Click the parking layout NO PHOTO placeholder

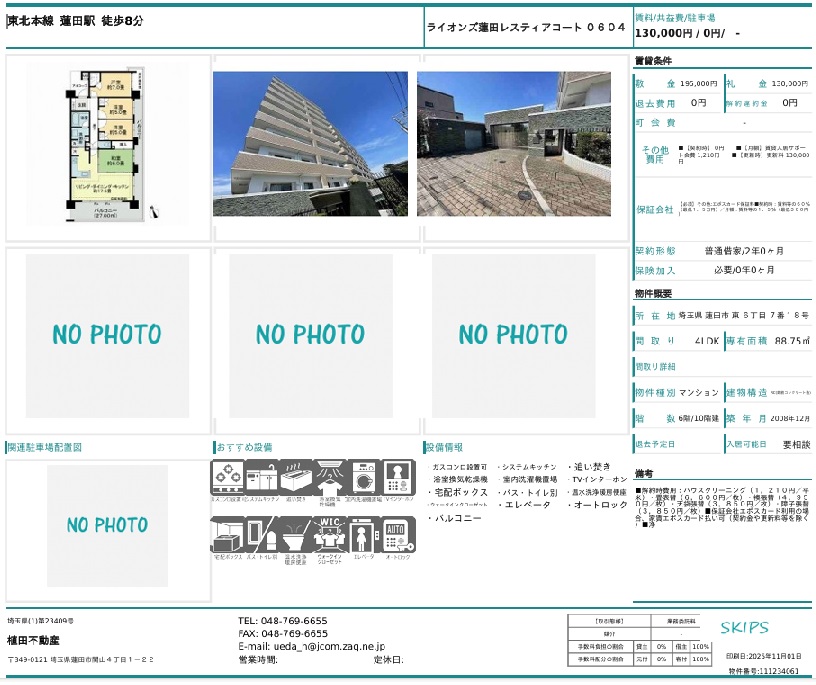click(x=108, y=525)
